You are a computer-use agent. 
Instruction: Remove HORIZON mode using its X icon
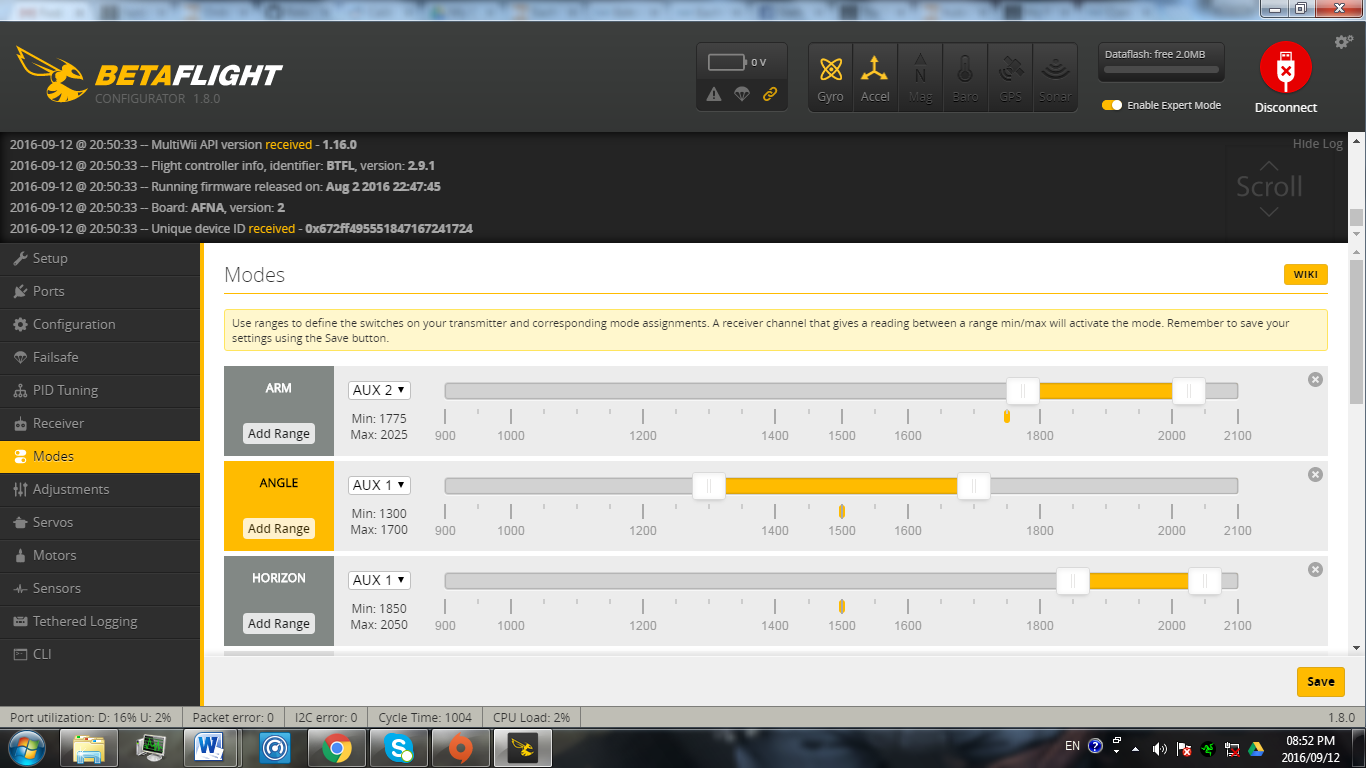coord(1315,569)
